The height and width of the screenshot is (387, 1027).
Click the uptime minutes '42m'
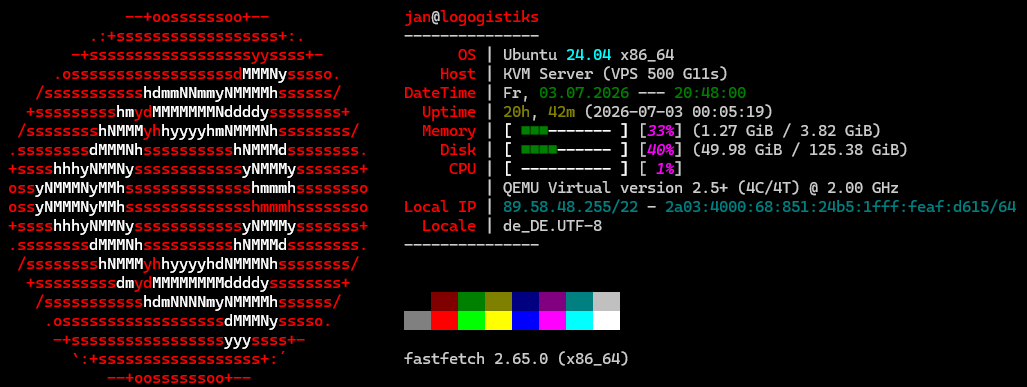click(x=561, y=112)
